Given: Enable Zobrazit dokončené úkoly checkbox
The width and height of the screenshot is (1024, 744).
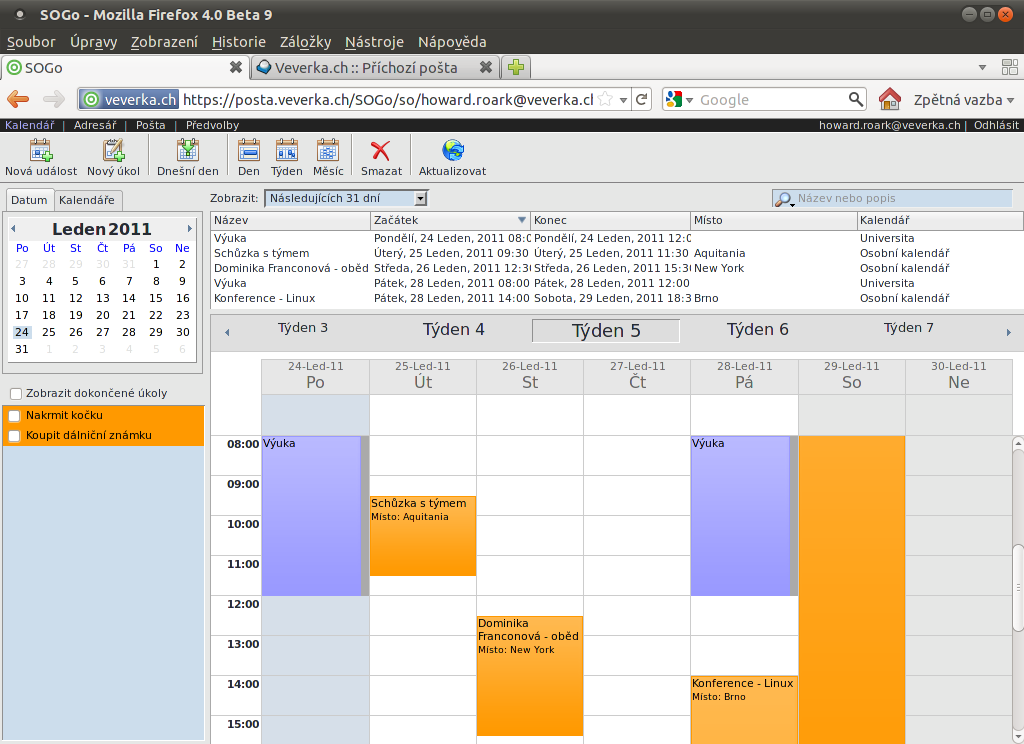Looking at the screenshot, I should pyautogui.click(x=15, y=393).
